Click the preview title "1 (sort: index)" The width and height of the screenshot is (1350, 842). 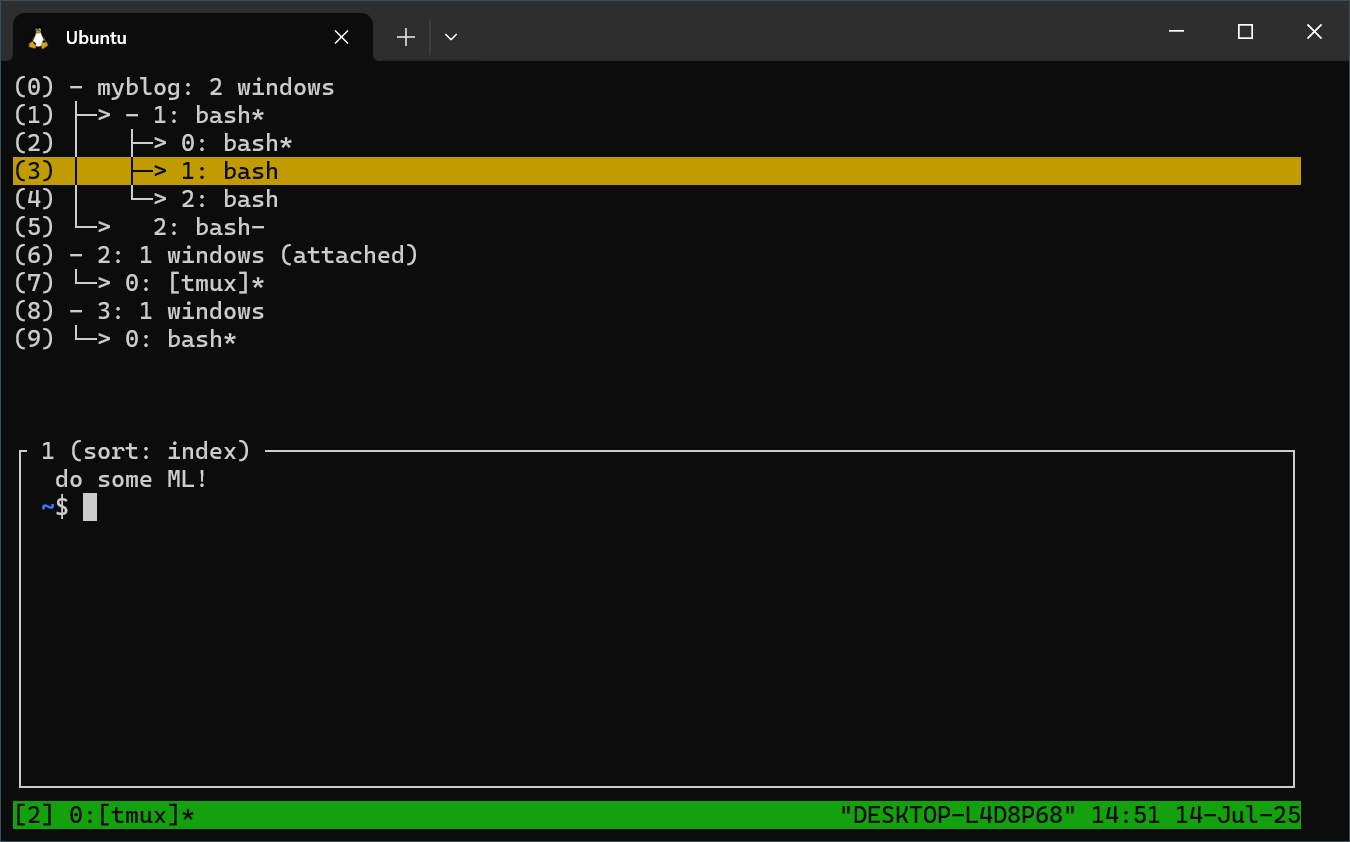(x=145, y=451)
